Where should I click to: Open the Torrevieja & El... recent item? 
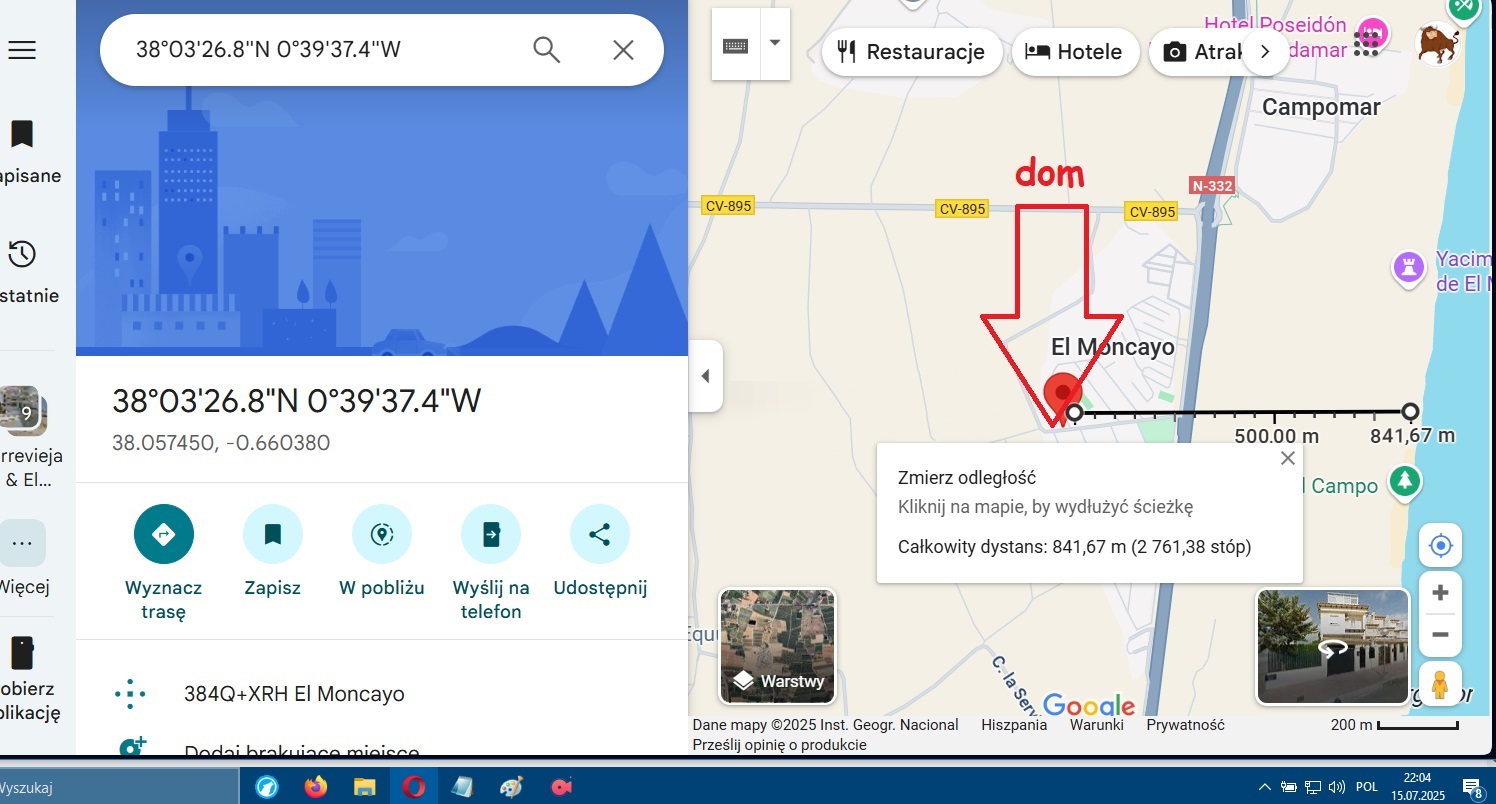tap(22, 437)
